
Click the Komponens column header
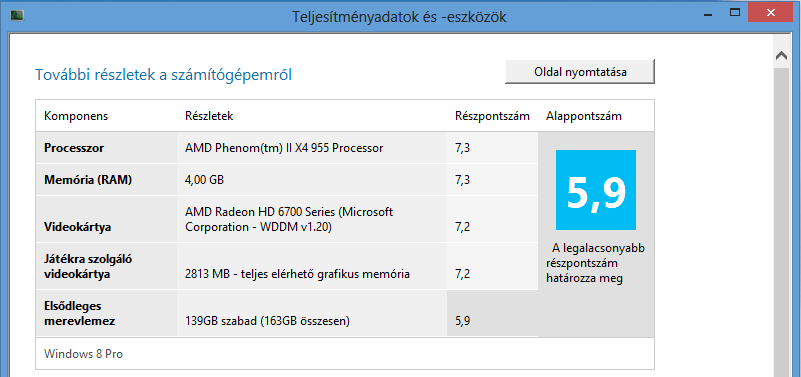pyautogui.click(x=76, y=116)
